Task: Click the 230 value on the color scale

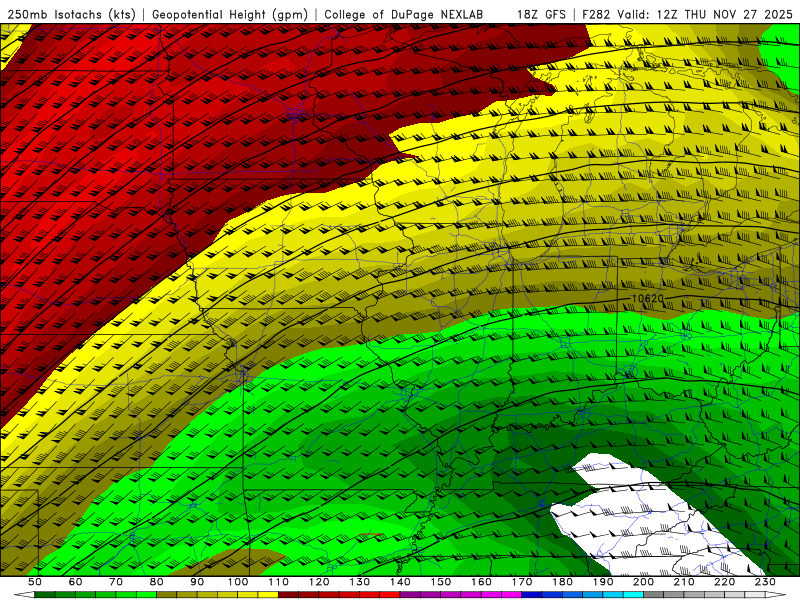Action: coord(765,582)
